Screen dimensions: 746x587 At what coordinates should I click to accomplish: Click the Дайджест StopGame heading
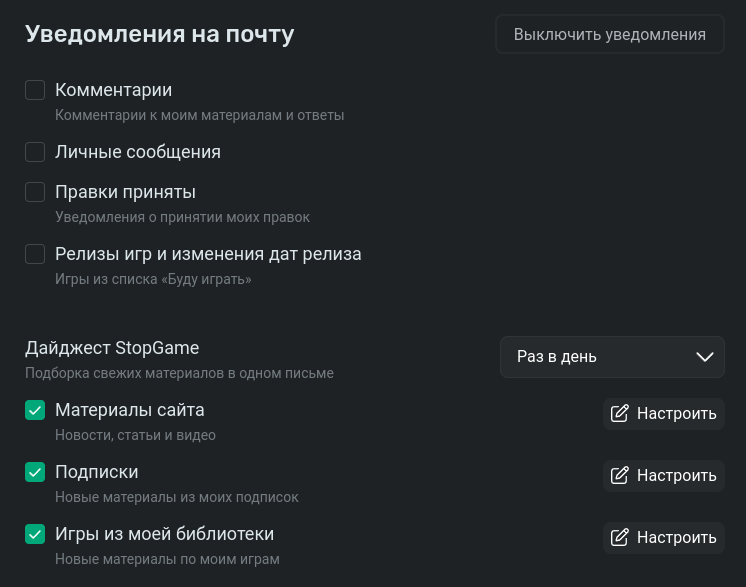(x=112, y=348)
